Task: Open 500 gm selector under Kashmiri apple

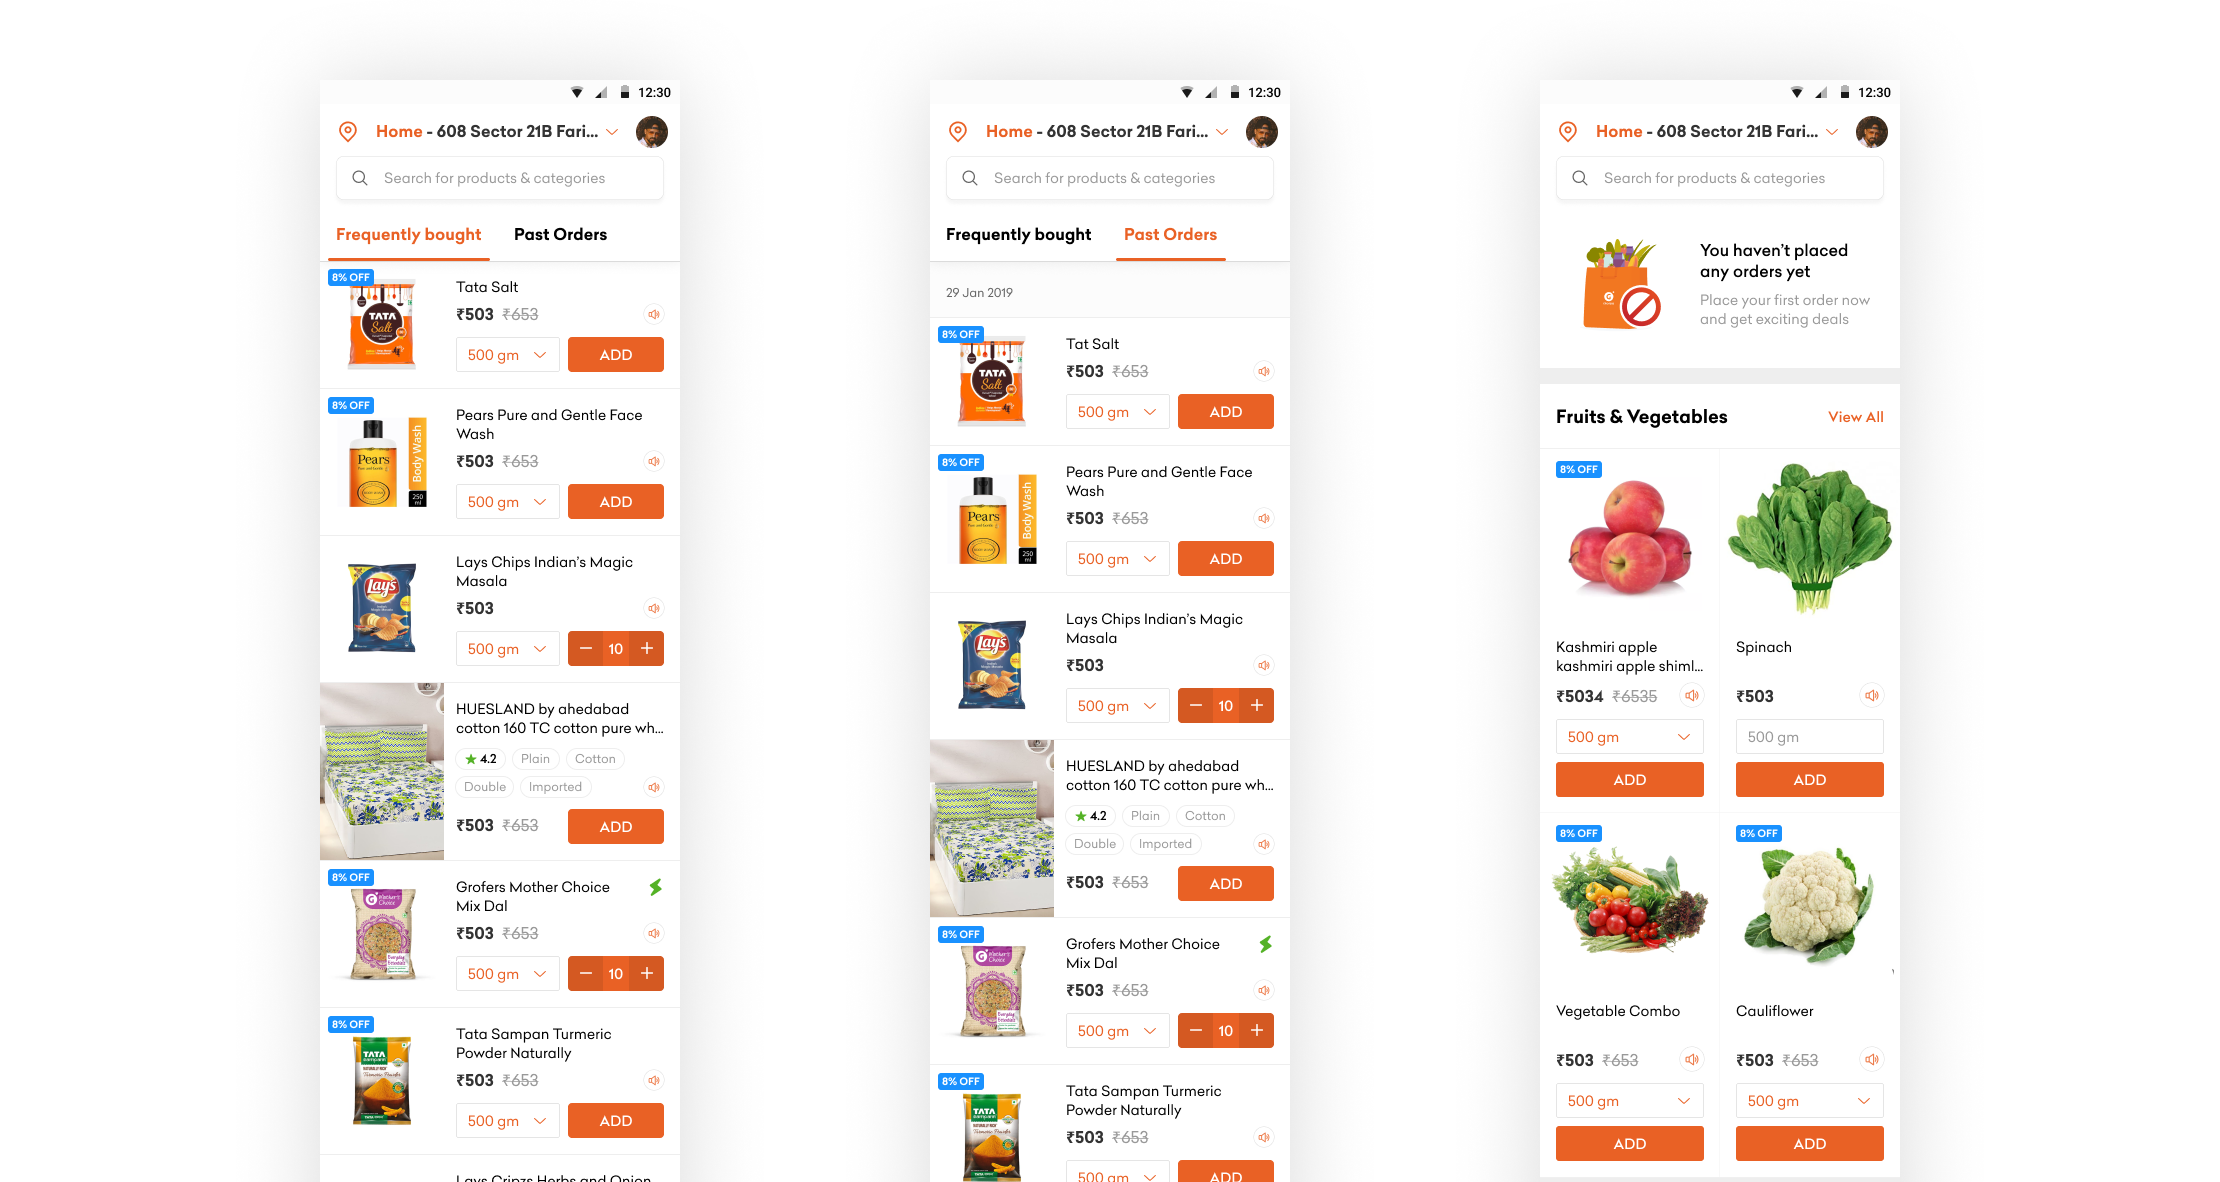Action: click(1630, 737)
